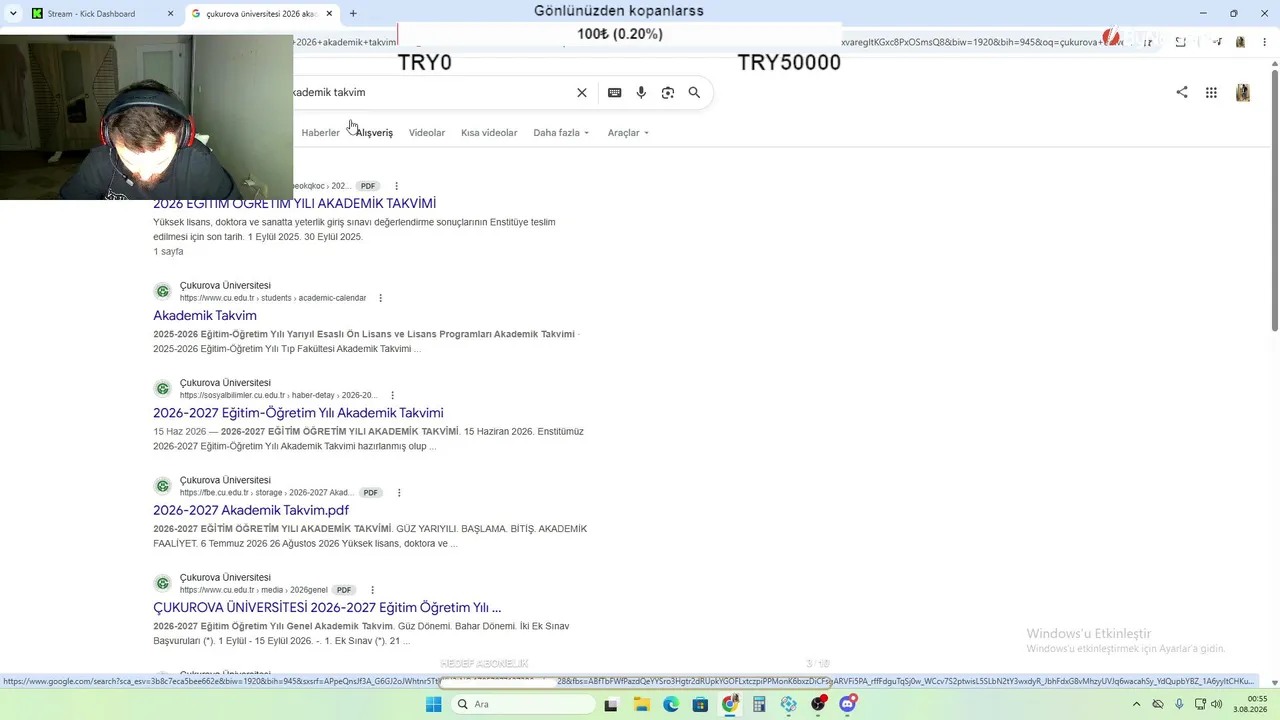Open the Windows Start menu
This screenshot has height=720, width=1280.
click(433, 704)
